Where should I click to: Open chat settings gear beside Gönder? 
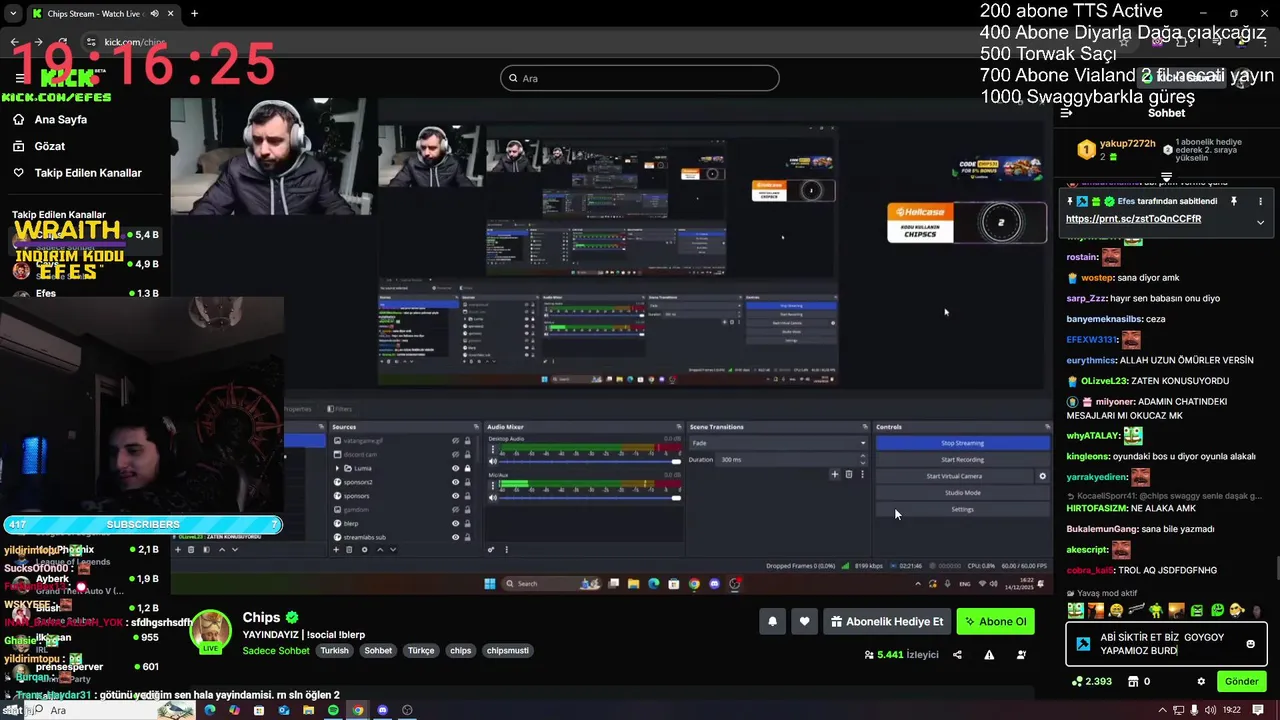click(x=1201, y=681)
